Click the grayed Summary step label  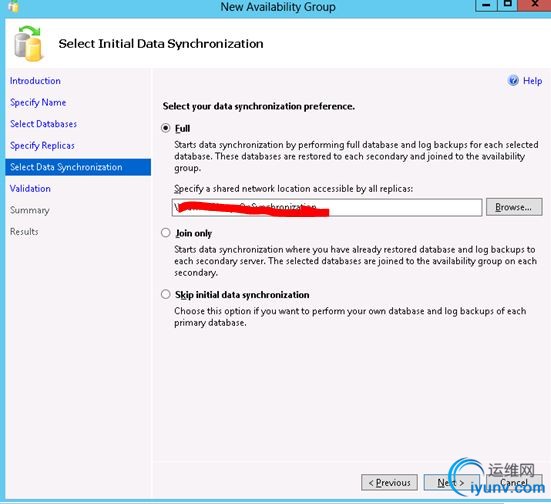point(30,210)
